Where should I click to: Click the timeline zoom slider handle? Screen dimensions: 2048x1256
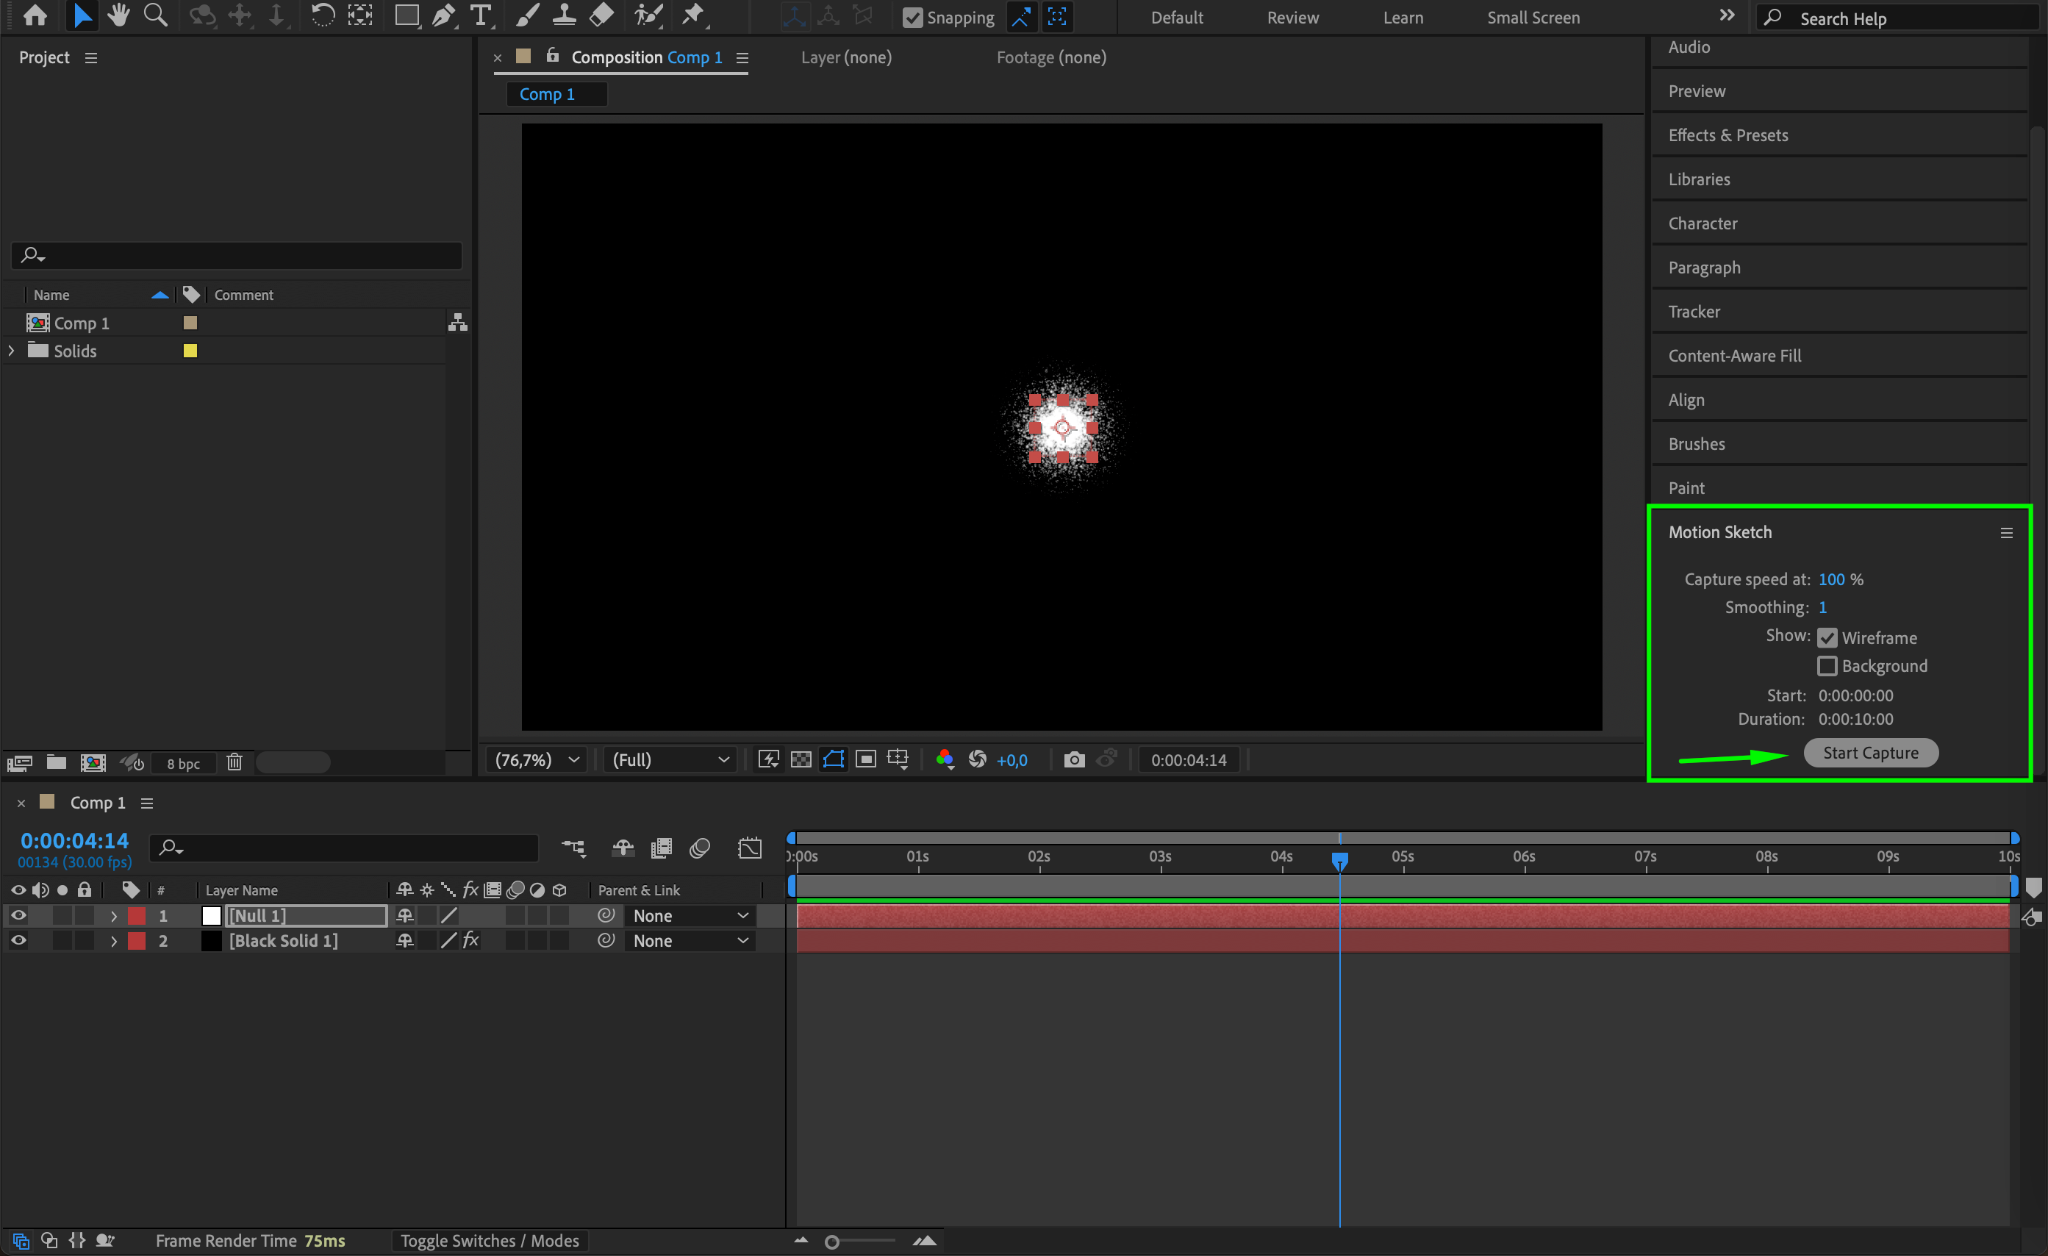[832, 1242]
